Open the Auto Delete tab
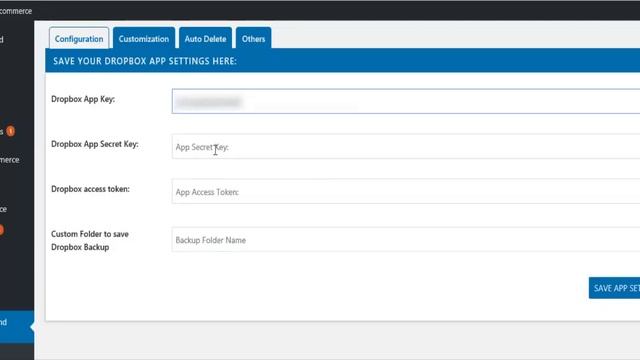This screenshot has width=640, height=360. (205, 38)
